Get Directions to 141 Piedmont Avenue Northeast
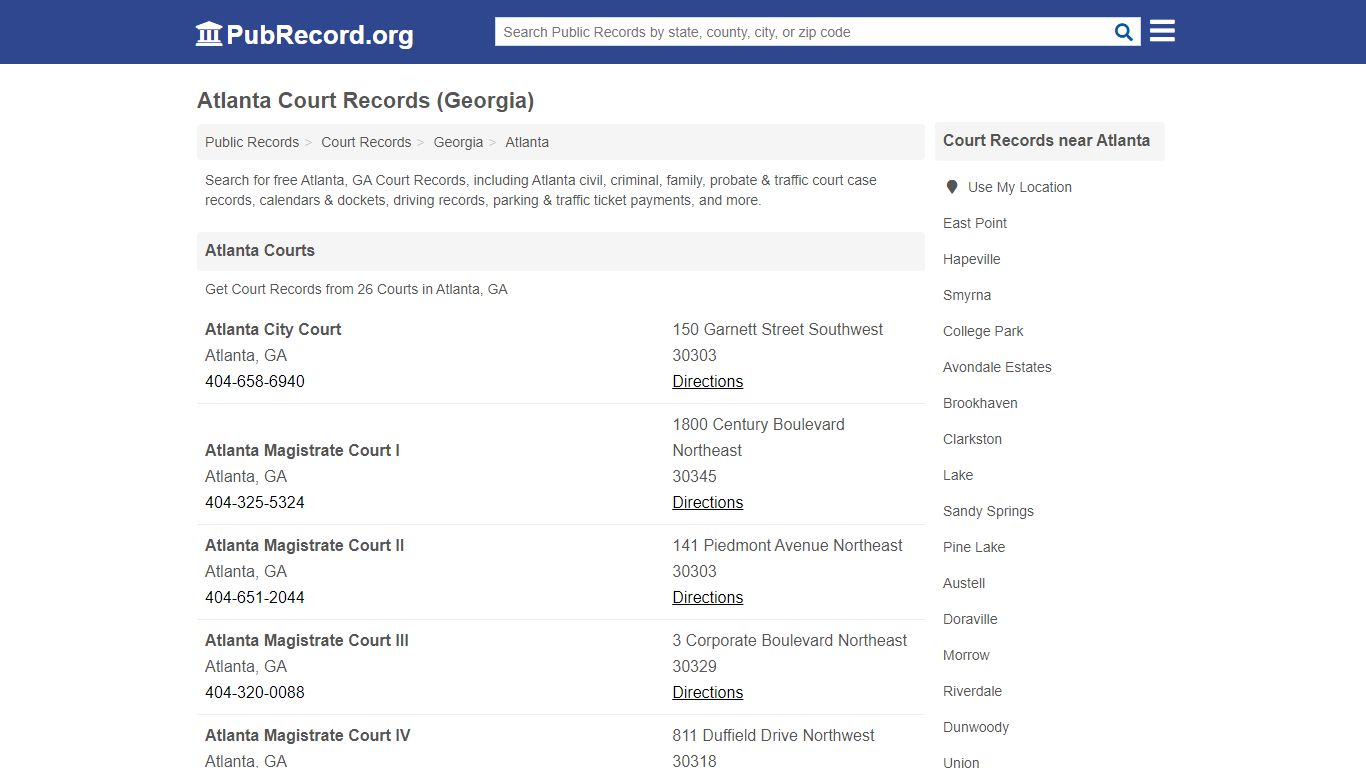This screenshot has width=1366, height=768. 708,597
